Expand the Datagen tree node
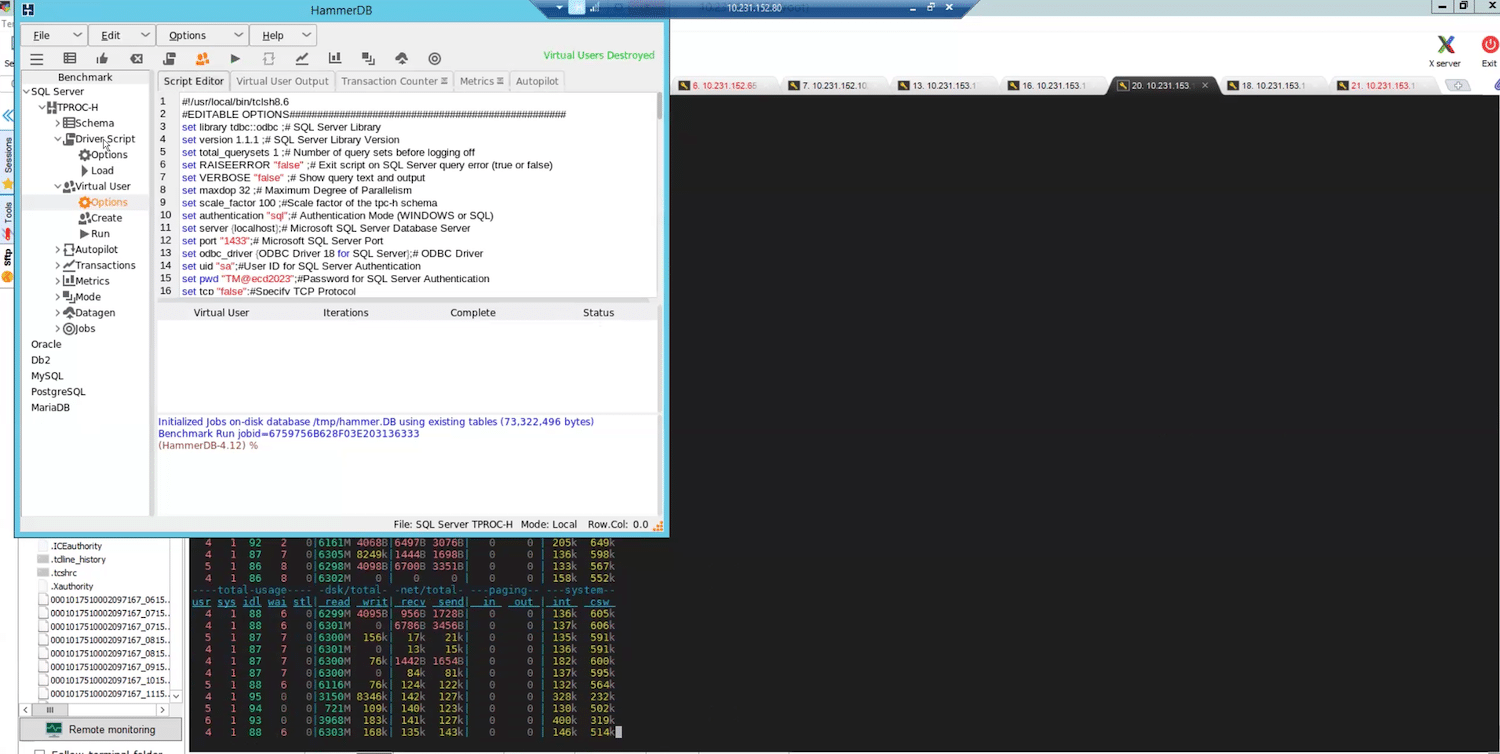Viewport: 1500px width, 754px height. 57,313
